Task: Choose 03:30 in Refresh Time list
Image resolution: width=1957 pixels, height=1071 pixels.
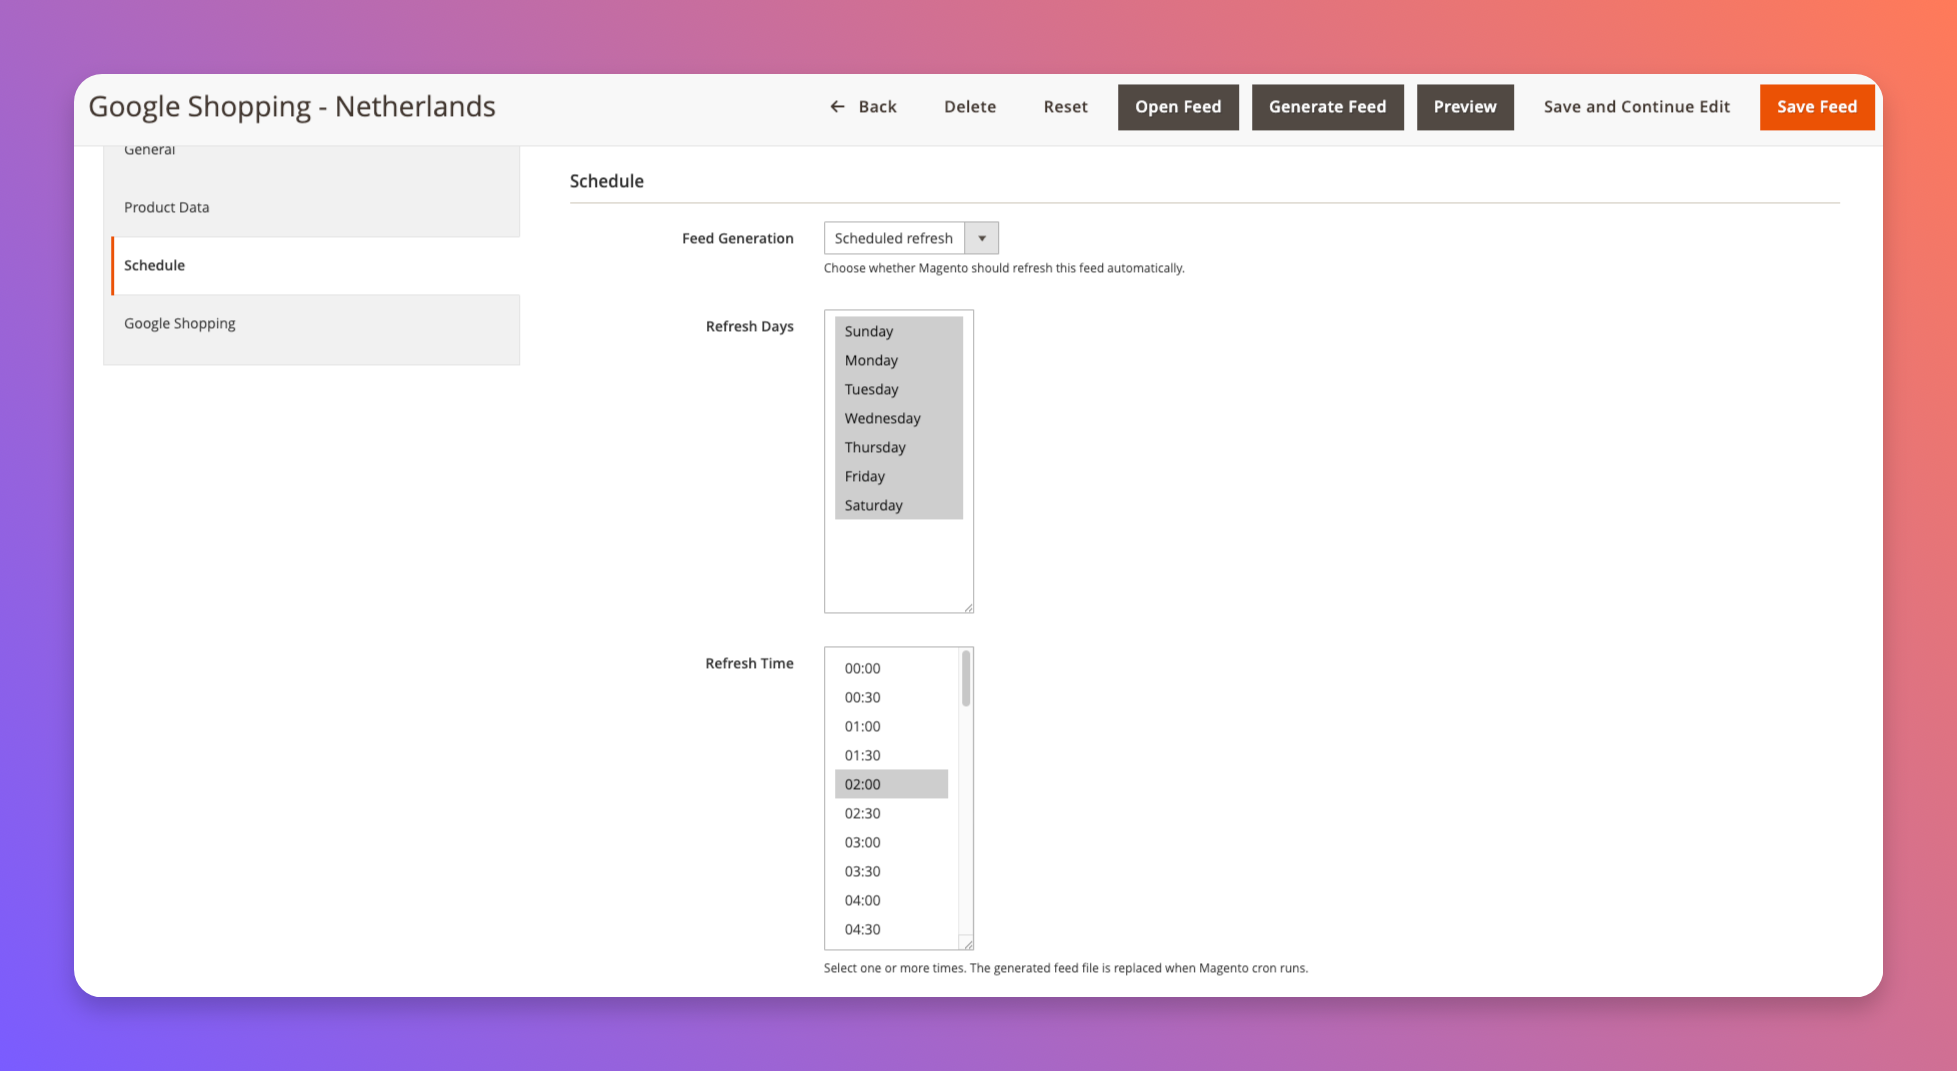Action: (x=891, y=871)
